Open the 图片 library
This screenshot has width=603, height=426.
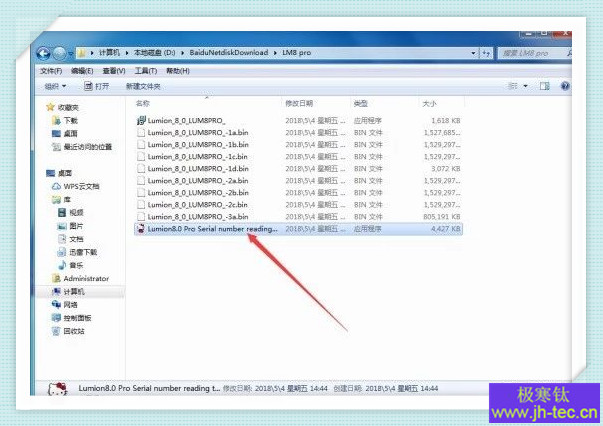[76, 226]
